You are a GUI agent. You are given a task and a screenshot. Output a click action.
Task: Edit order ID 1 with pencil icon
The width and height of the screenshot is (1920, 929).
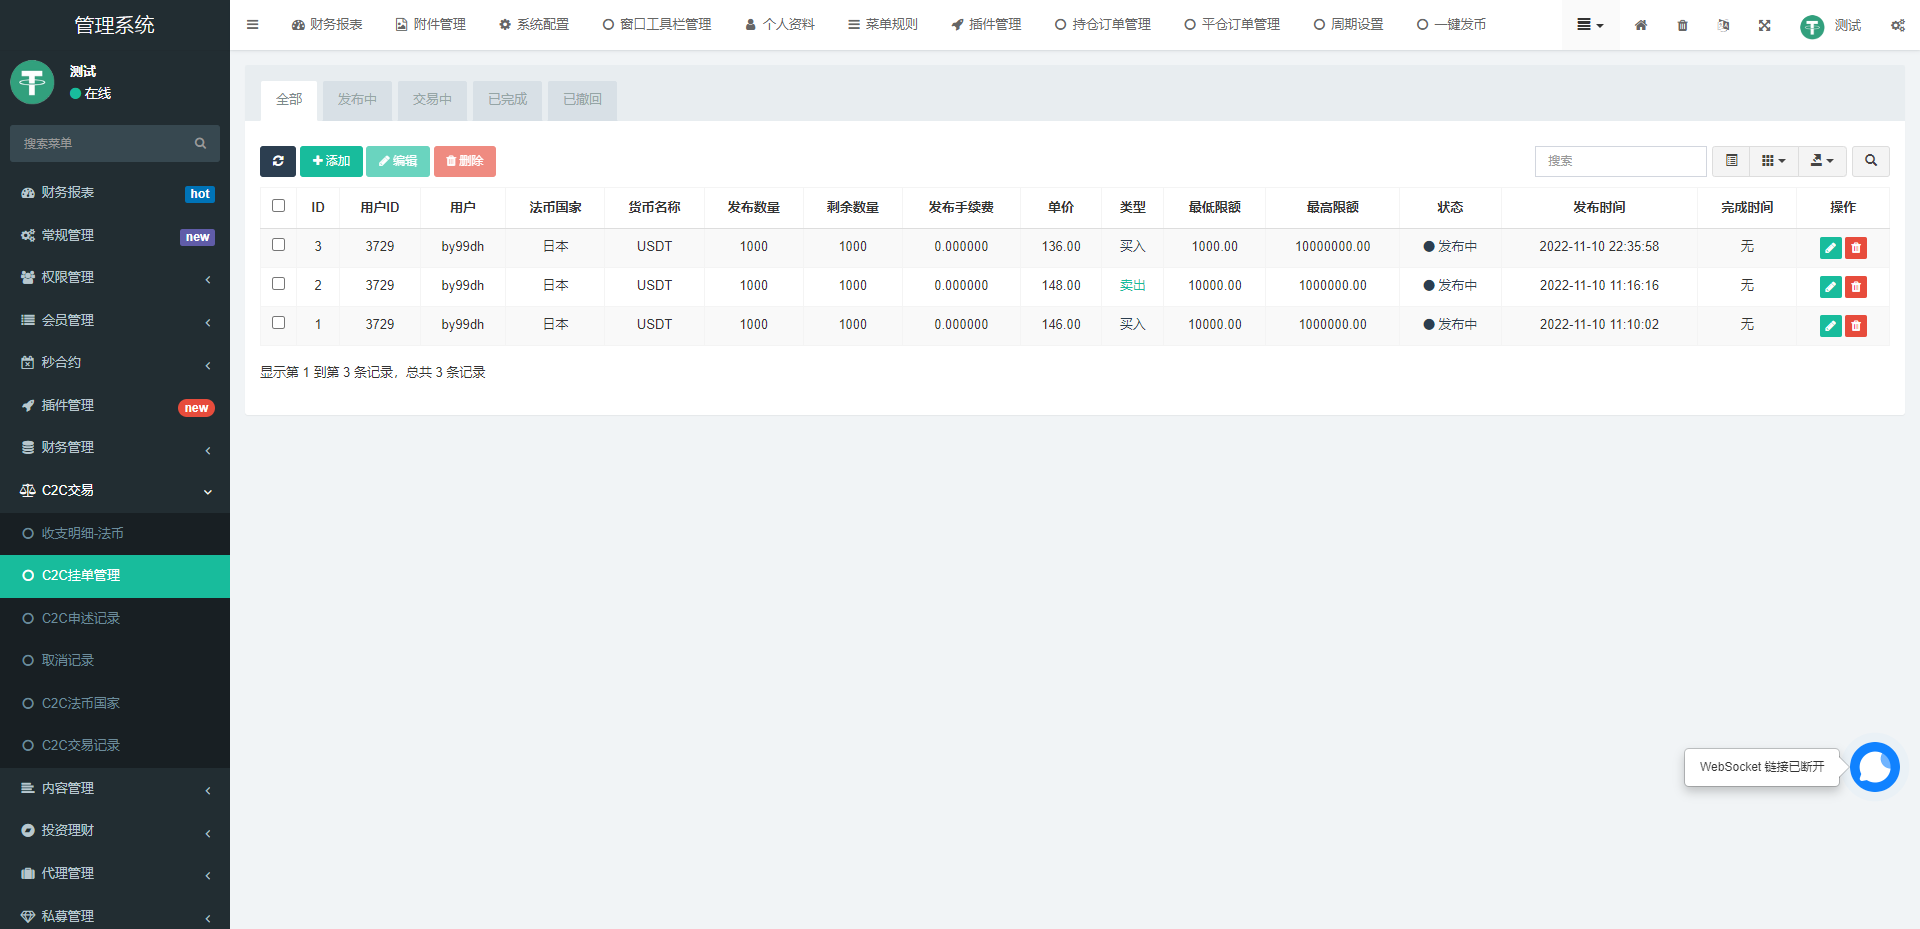coord(1831,326)
